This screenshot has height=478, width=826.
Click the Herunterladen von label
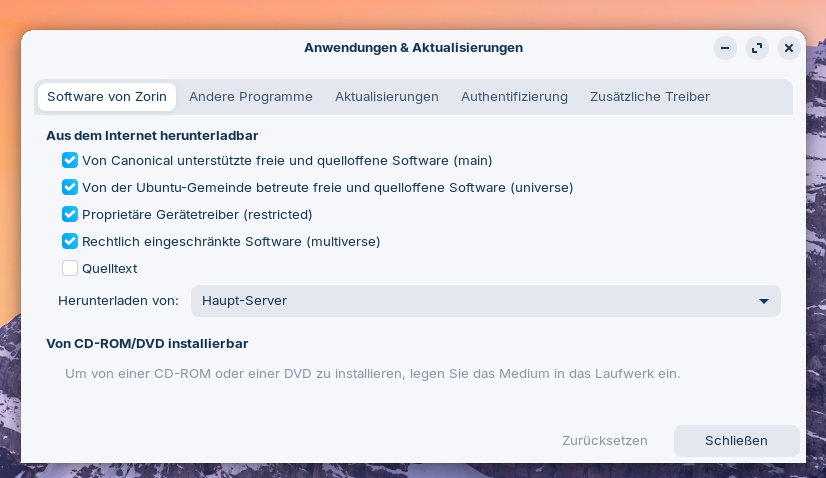(x=118, y=301)
